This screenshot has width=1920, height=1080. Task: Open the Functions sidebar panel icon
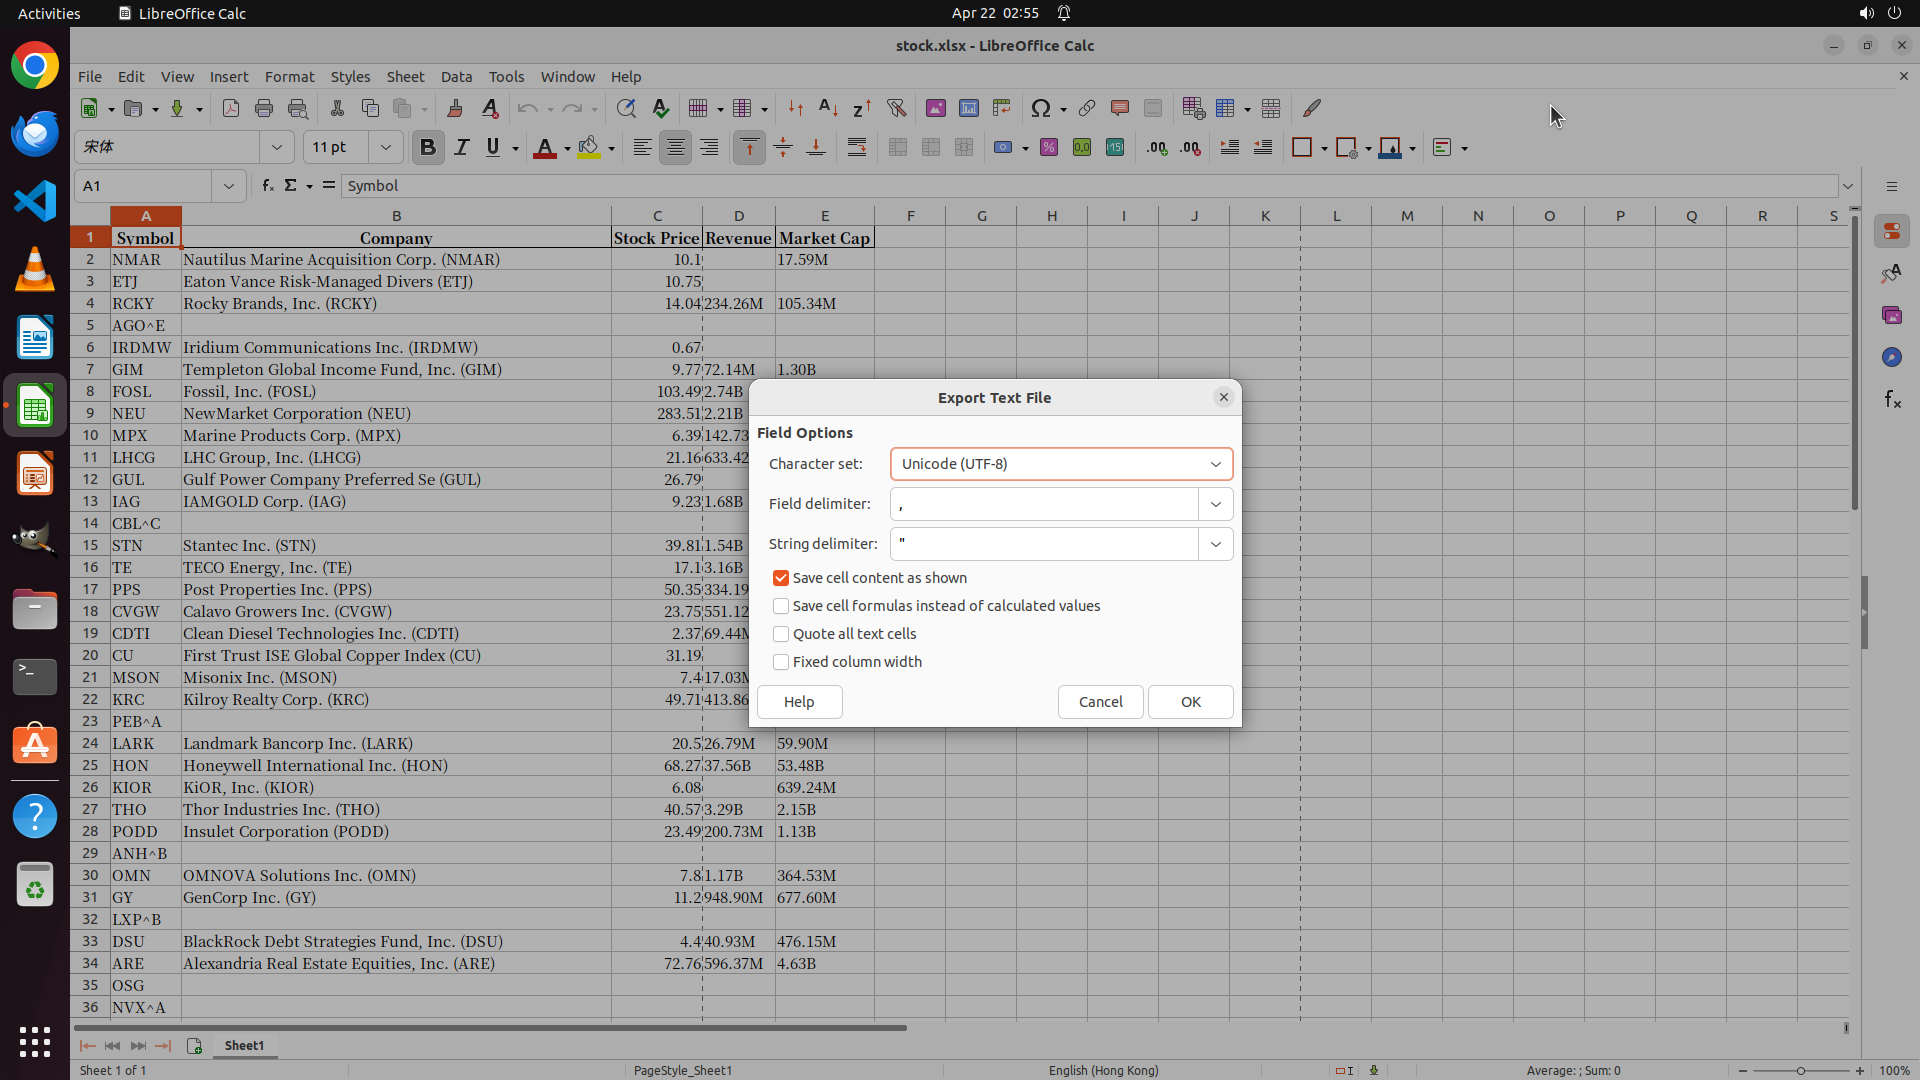[1892, 400]
